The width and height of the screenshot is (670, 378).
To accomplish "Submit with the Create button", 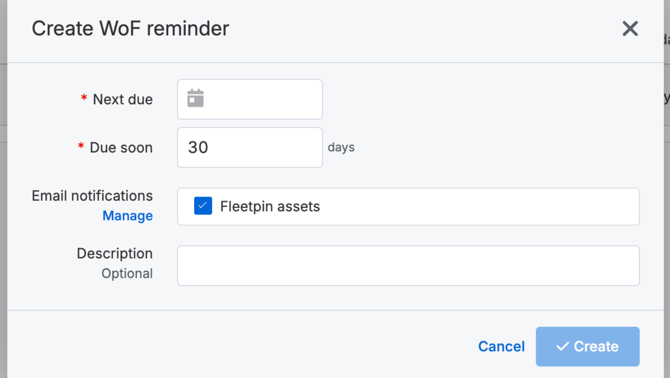I will click(x=588, y=346).
